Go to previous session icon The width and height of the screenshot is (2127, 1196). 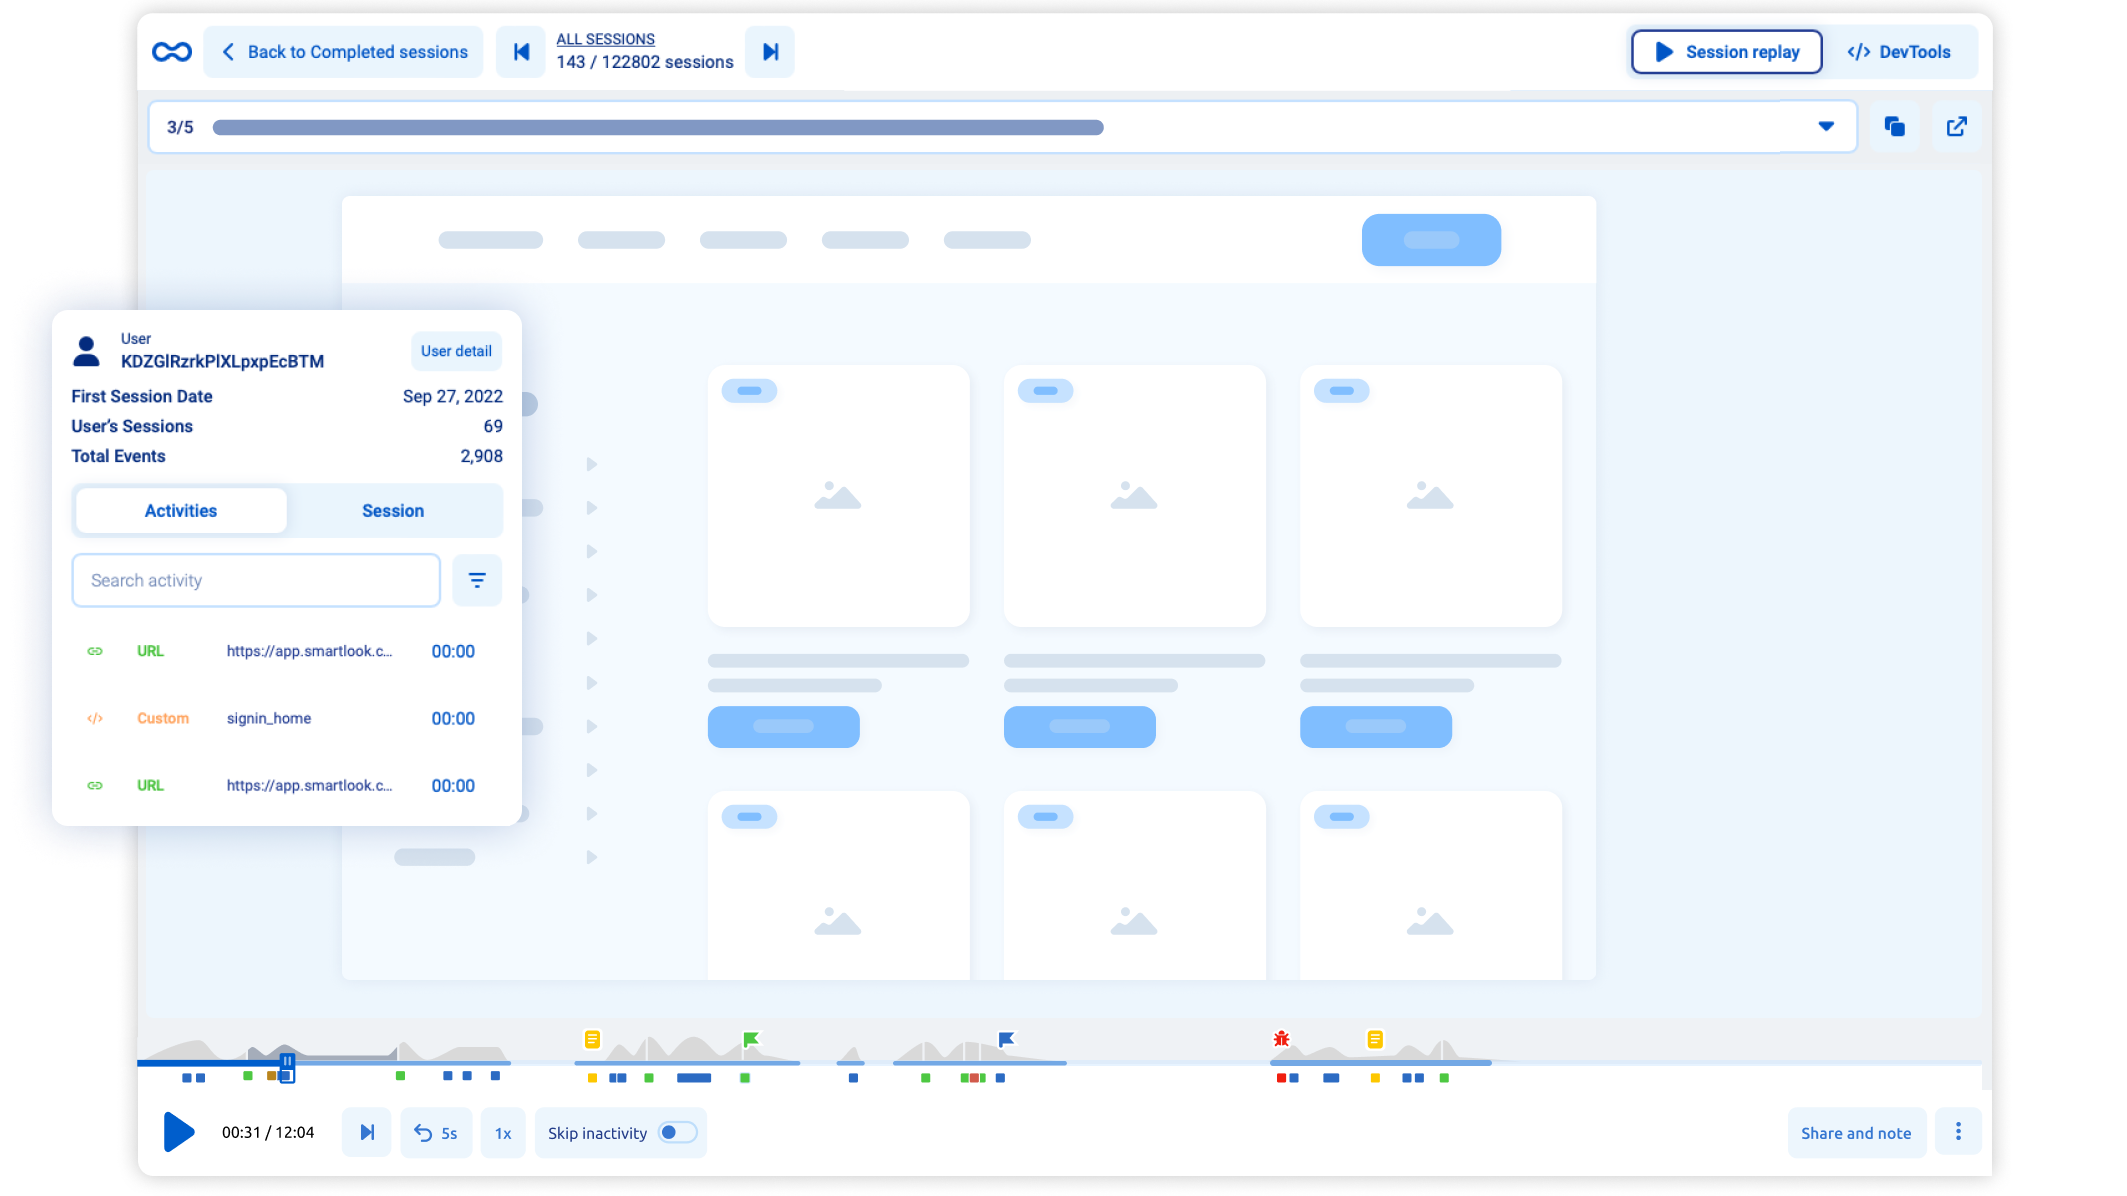pos(521,52)
